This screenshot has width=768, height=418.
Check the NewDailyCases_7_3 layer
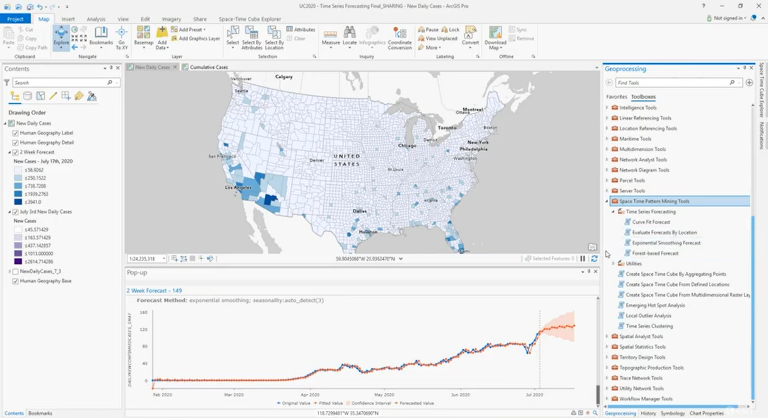click(x=15, y=271)
